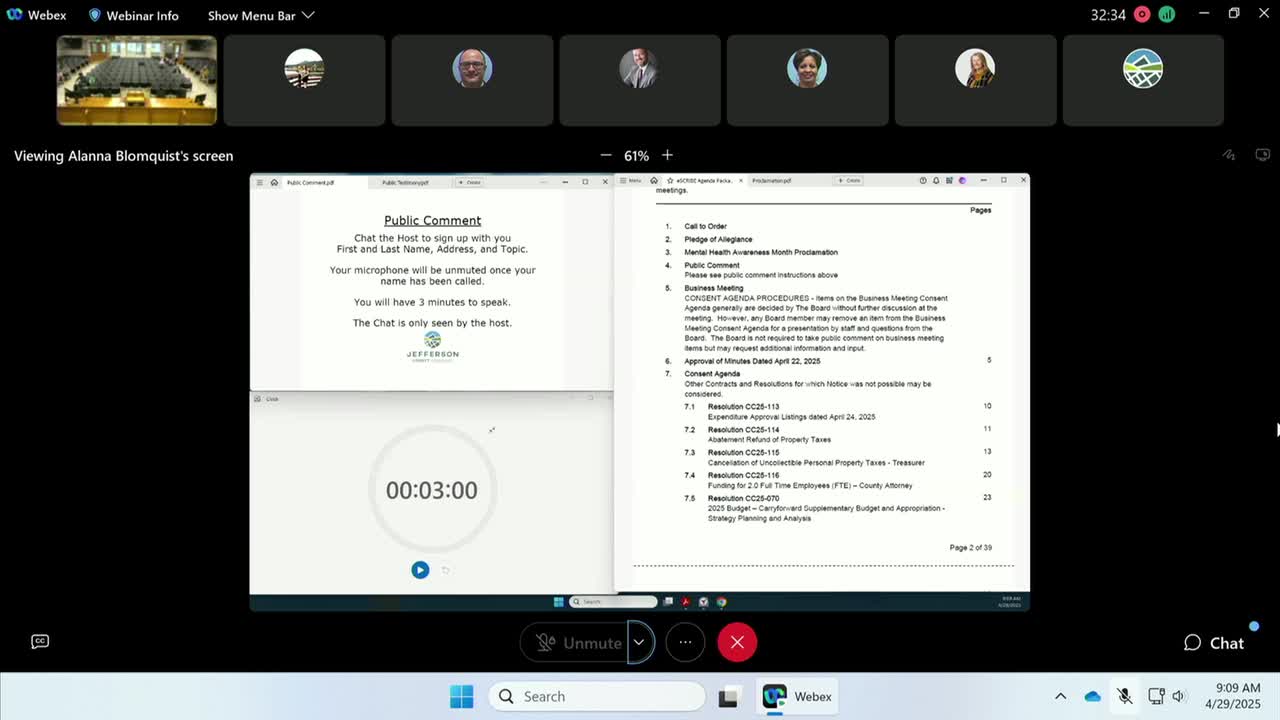Click the red recording indicator icon
1280x720 pixels.
[1142, 15]
